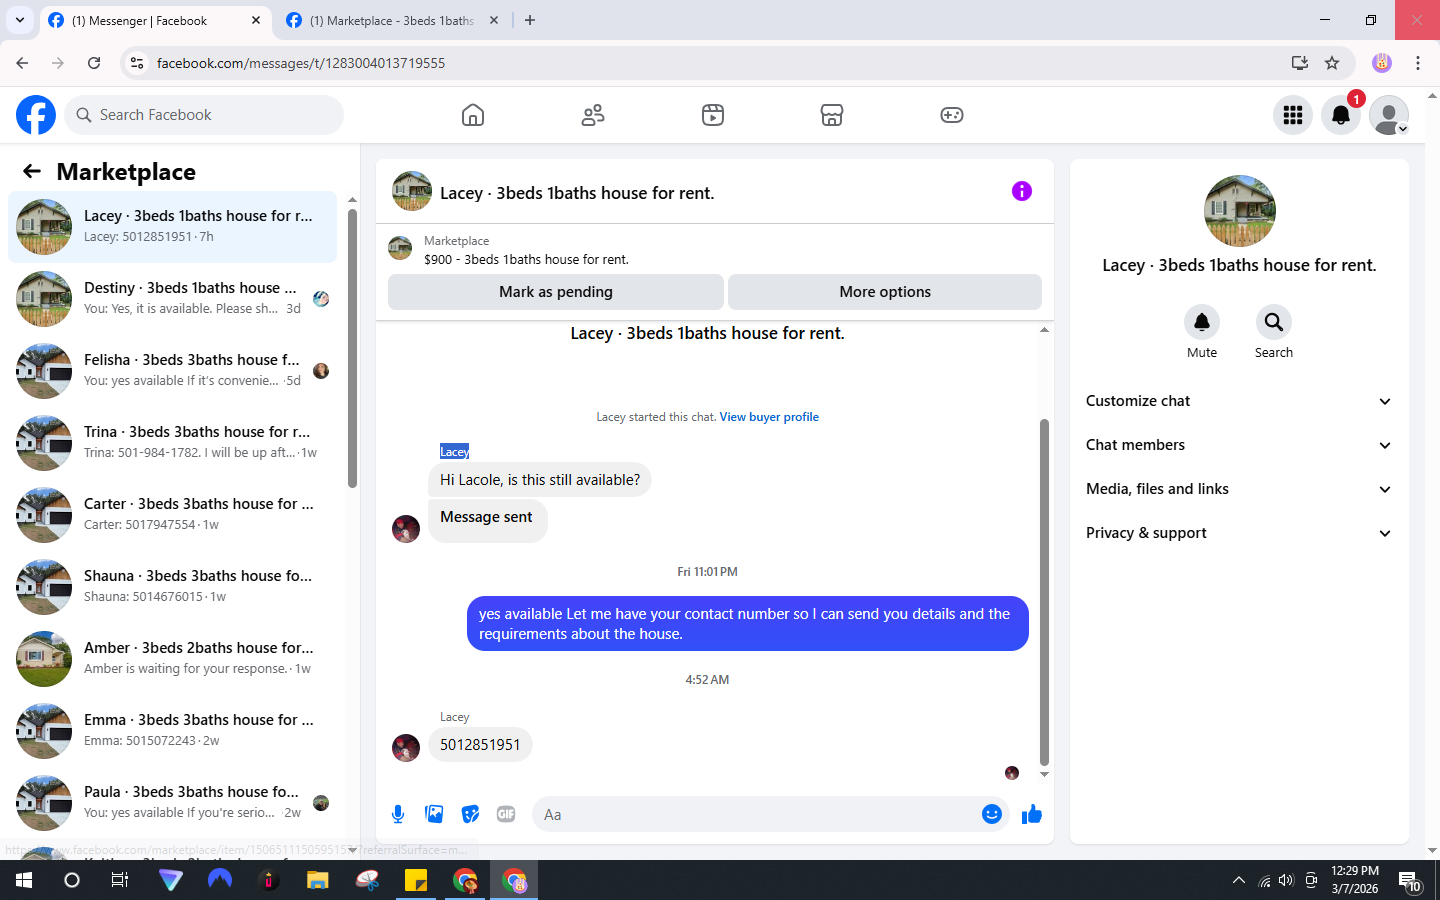Choose a GIF icon
This screenshot has height=900, width=1440.
point(506,814)
